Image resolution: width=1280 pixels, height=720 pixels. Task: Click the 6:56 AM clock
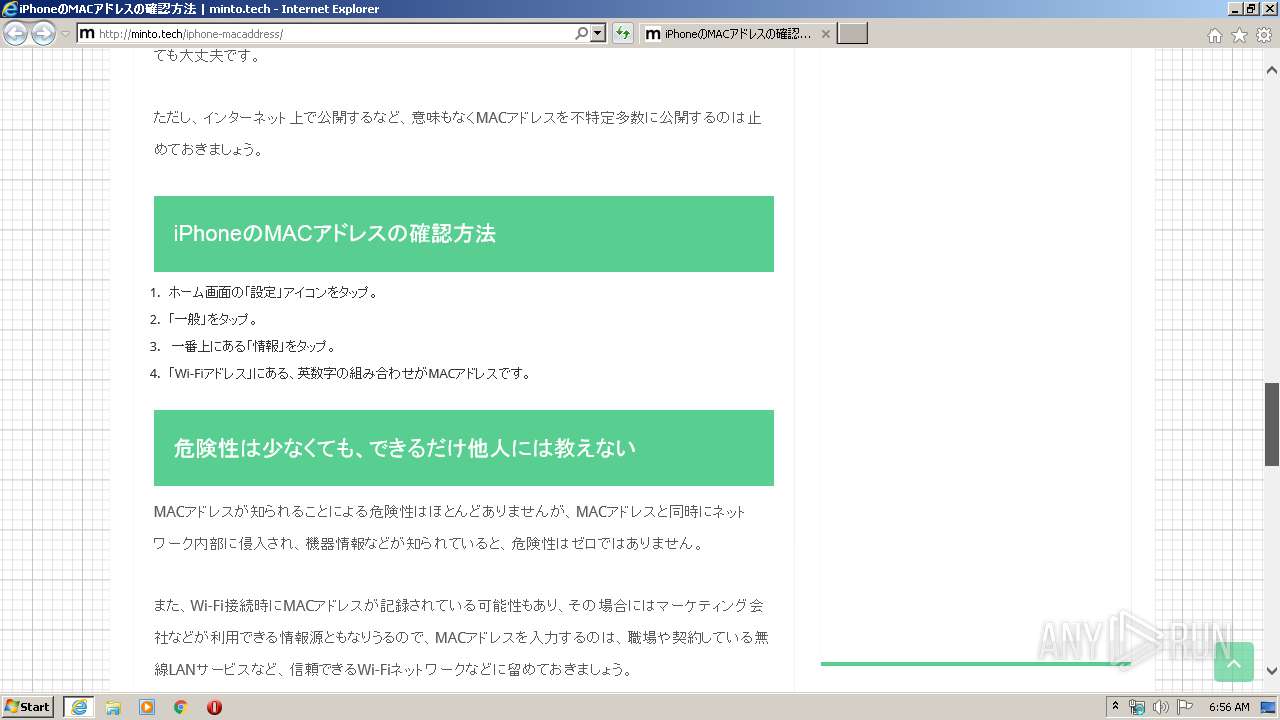point(1229,707)
